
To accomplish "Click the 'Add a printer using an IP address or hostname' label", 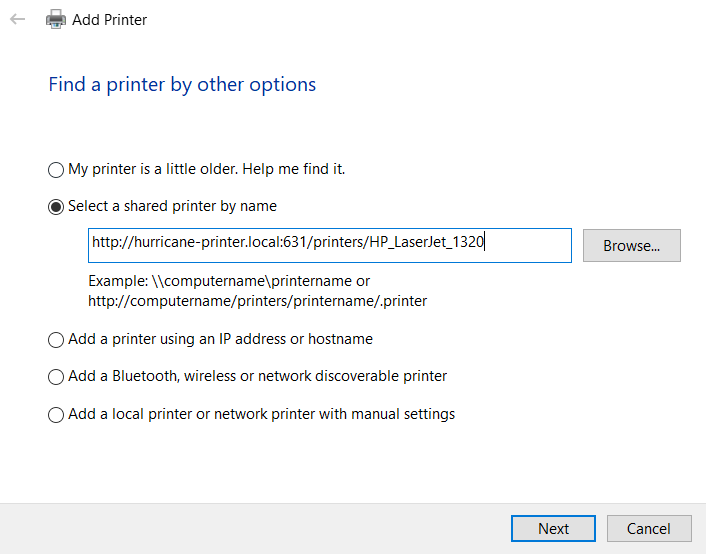I will [220, 339].
